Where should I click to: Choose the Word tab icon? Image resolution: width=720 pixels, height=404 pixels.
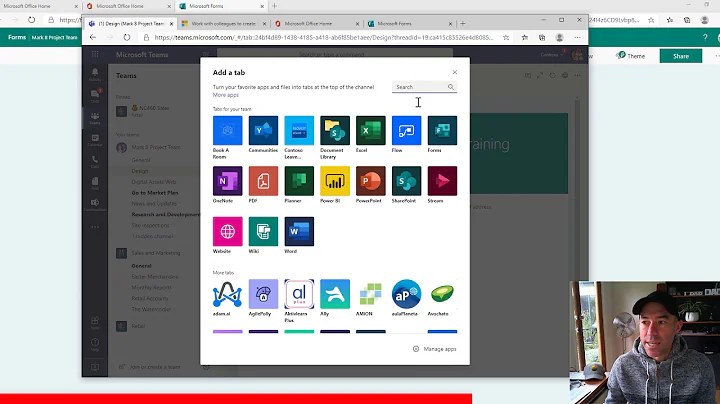point(299,231)
